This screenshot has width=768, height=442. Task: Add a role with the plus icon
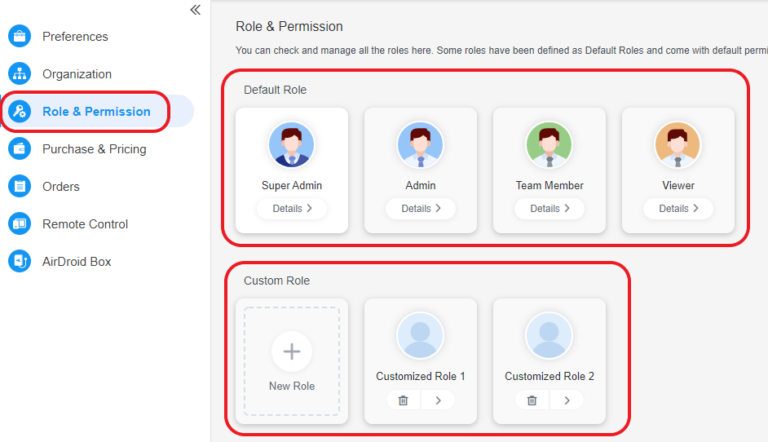click(x=292, y=351)
